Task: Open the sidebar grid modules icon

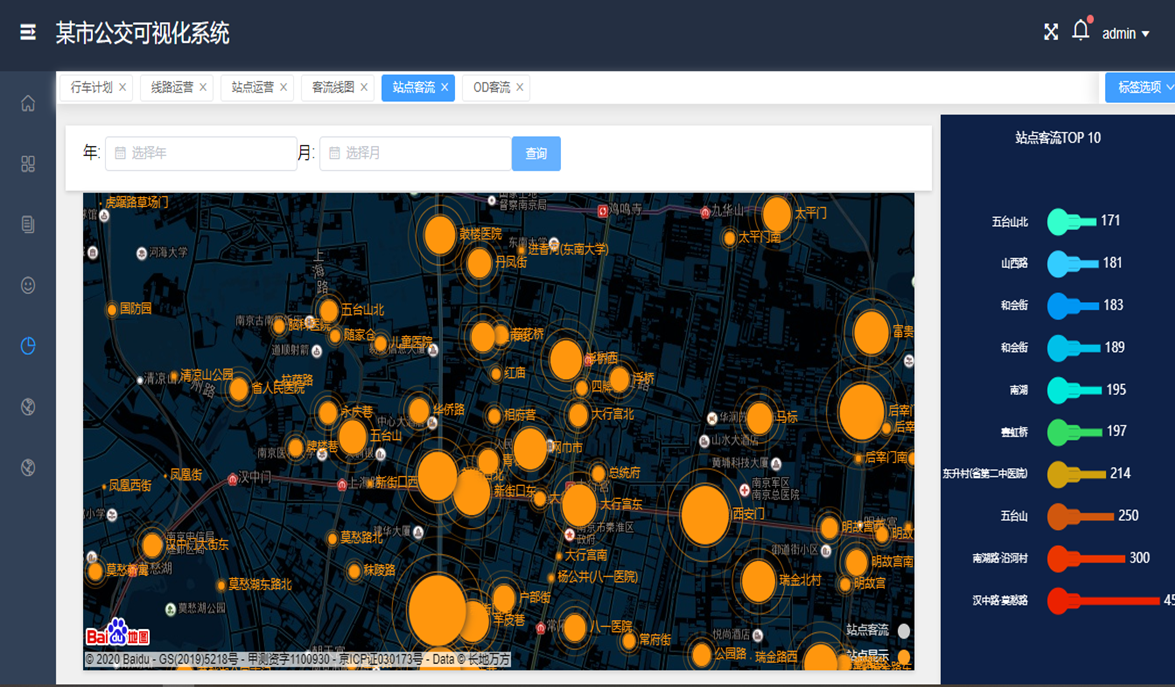Action: tap(28, 164)
